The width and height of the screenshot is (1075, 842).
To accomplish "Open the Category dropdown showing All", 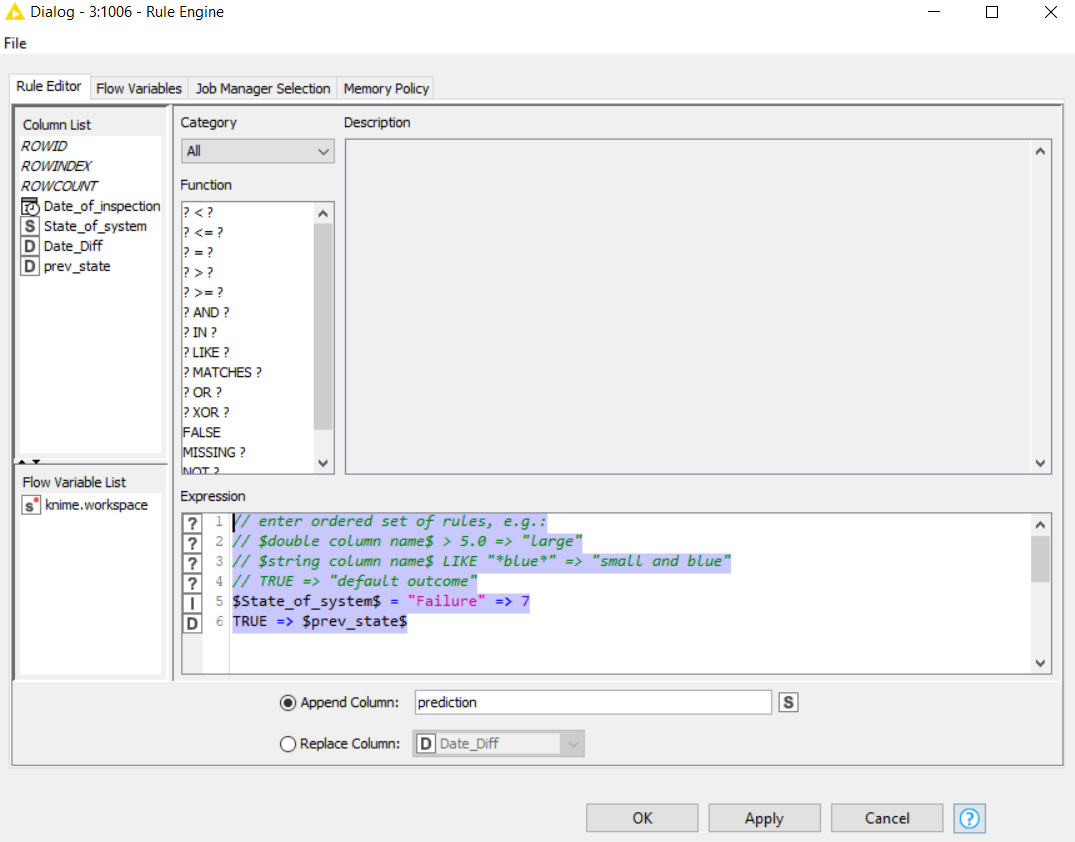I will pos(258,151).
